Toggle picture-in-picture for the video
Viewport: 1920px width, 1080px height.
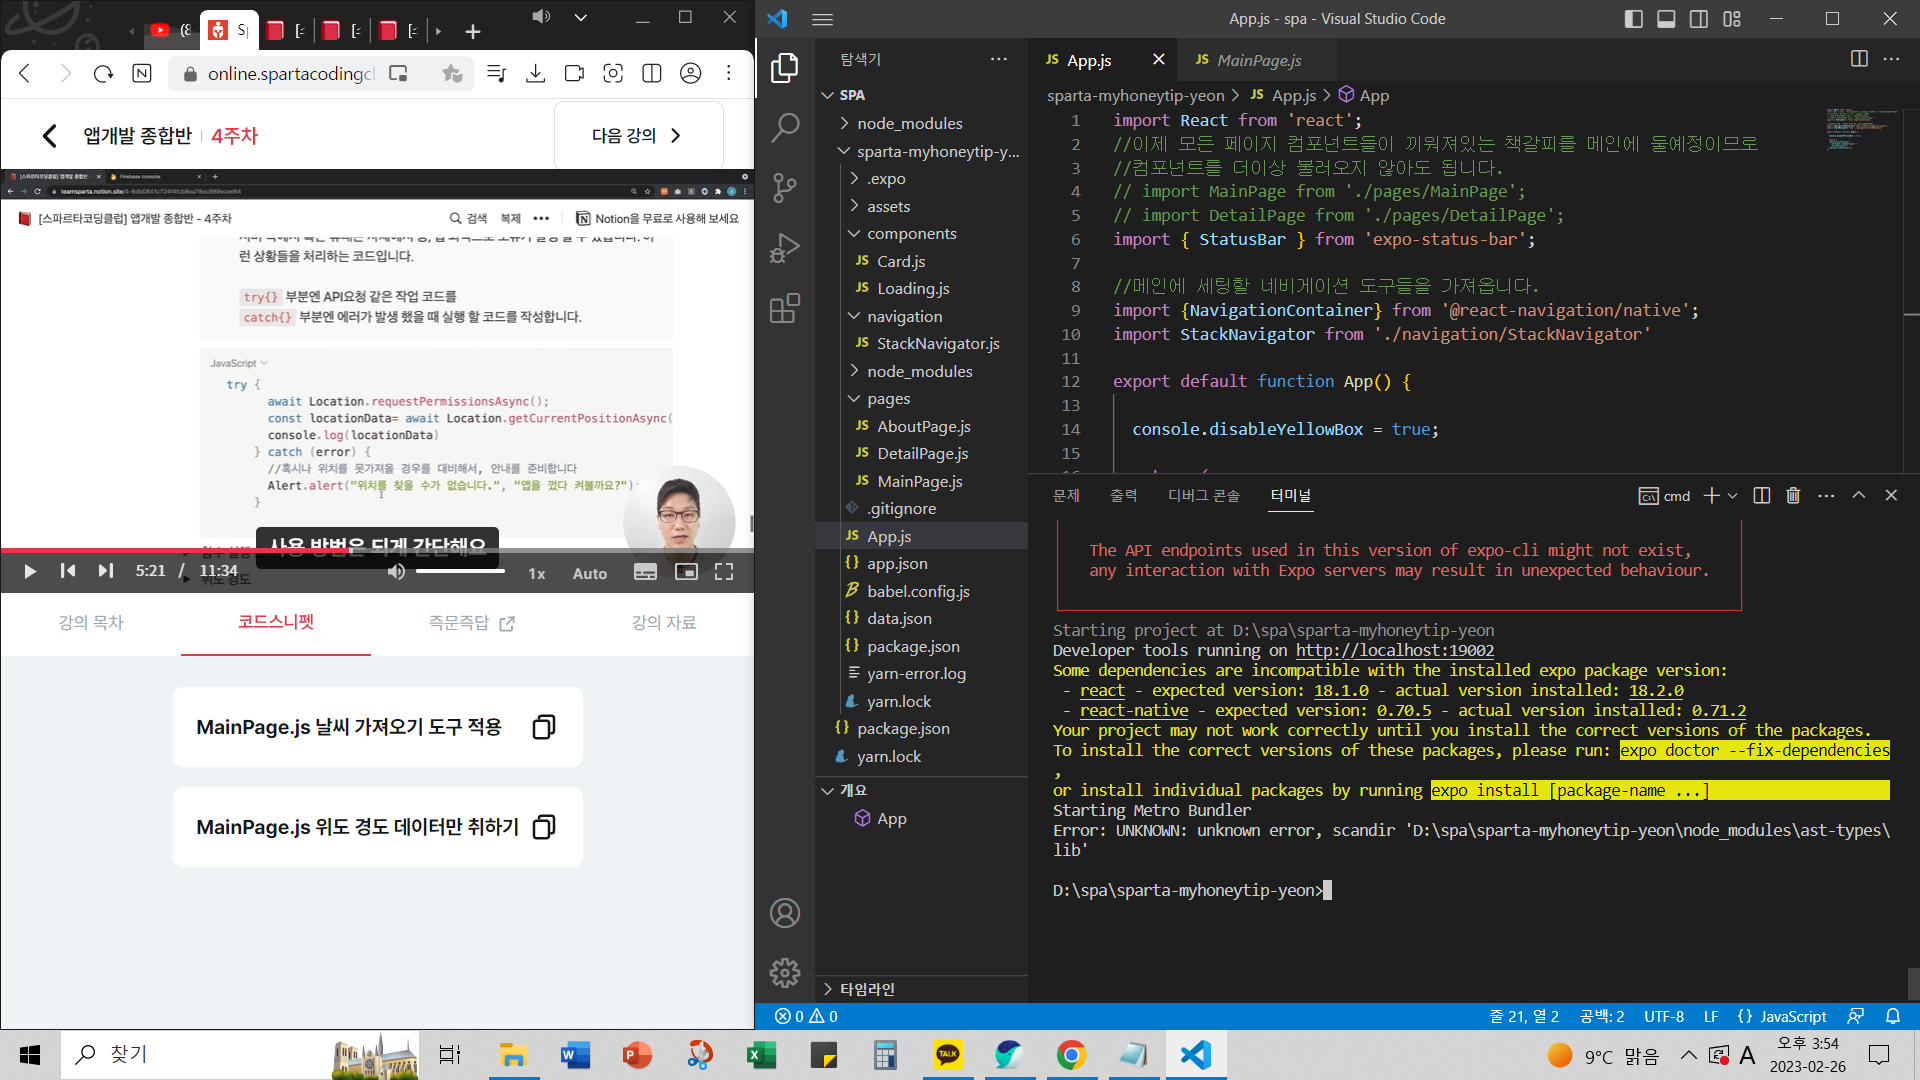(x=686, y=572)
